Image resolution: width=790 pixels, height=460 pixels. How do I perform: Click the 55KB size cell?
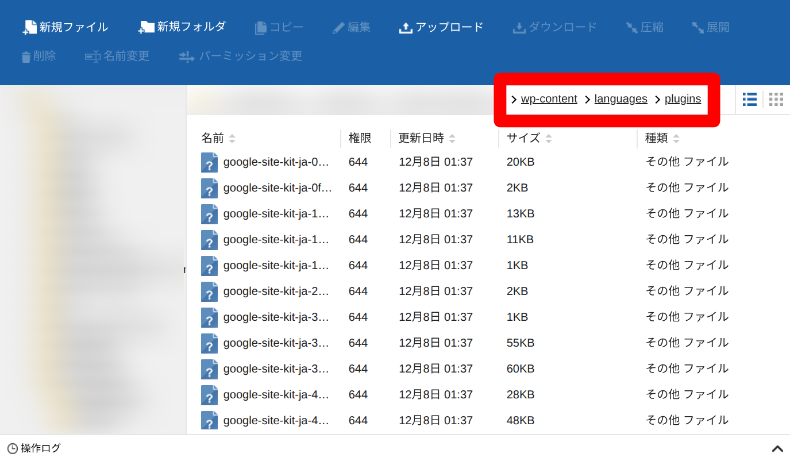click(520, 343)
